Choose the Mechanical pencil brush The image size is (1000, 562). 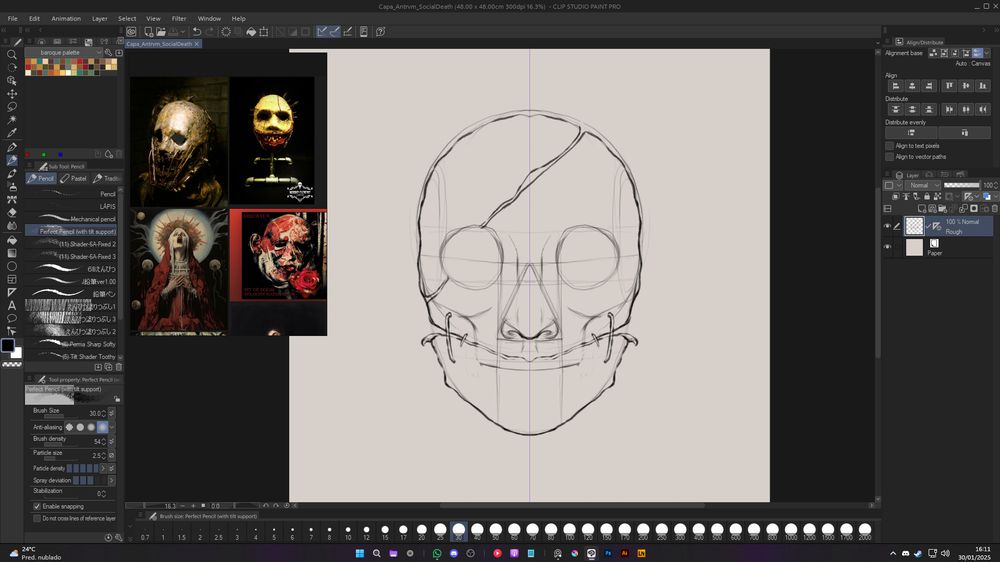(92, 219)
